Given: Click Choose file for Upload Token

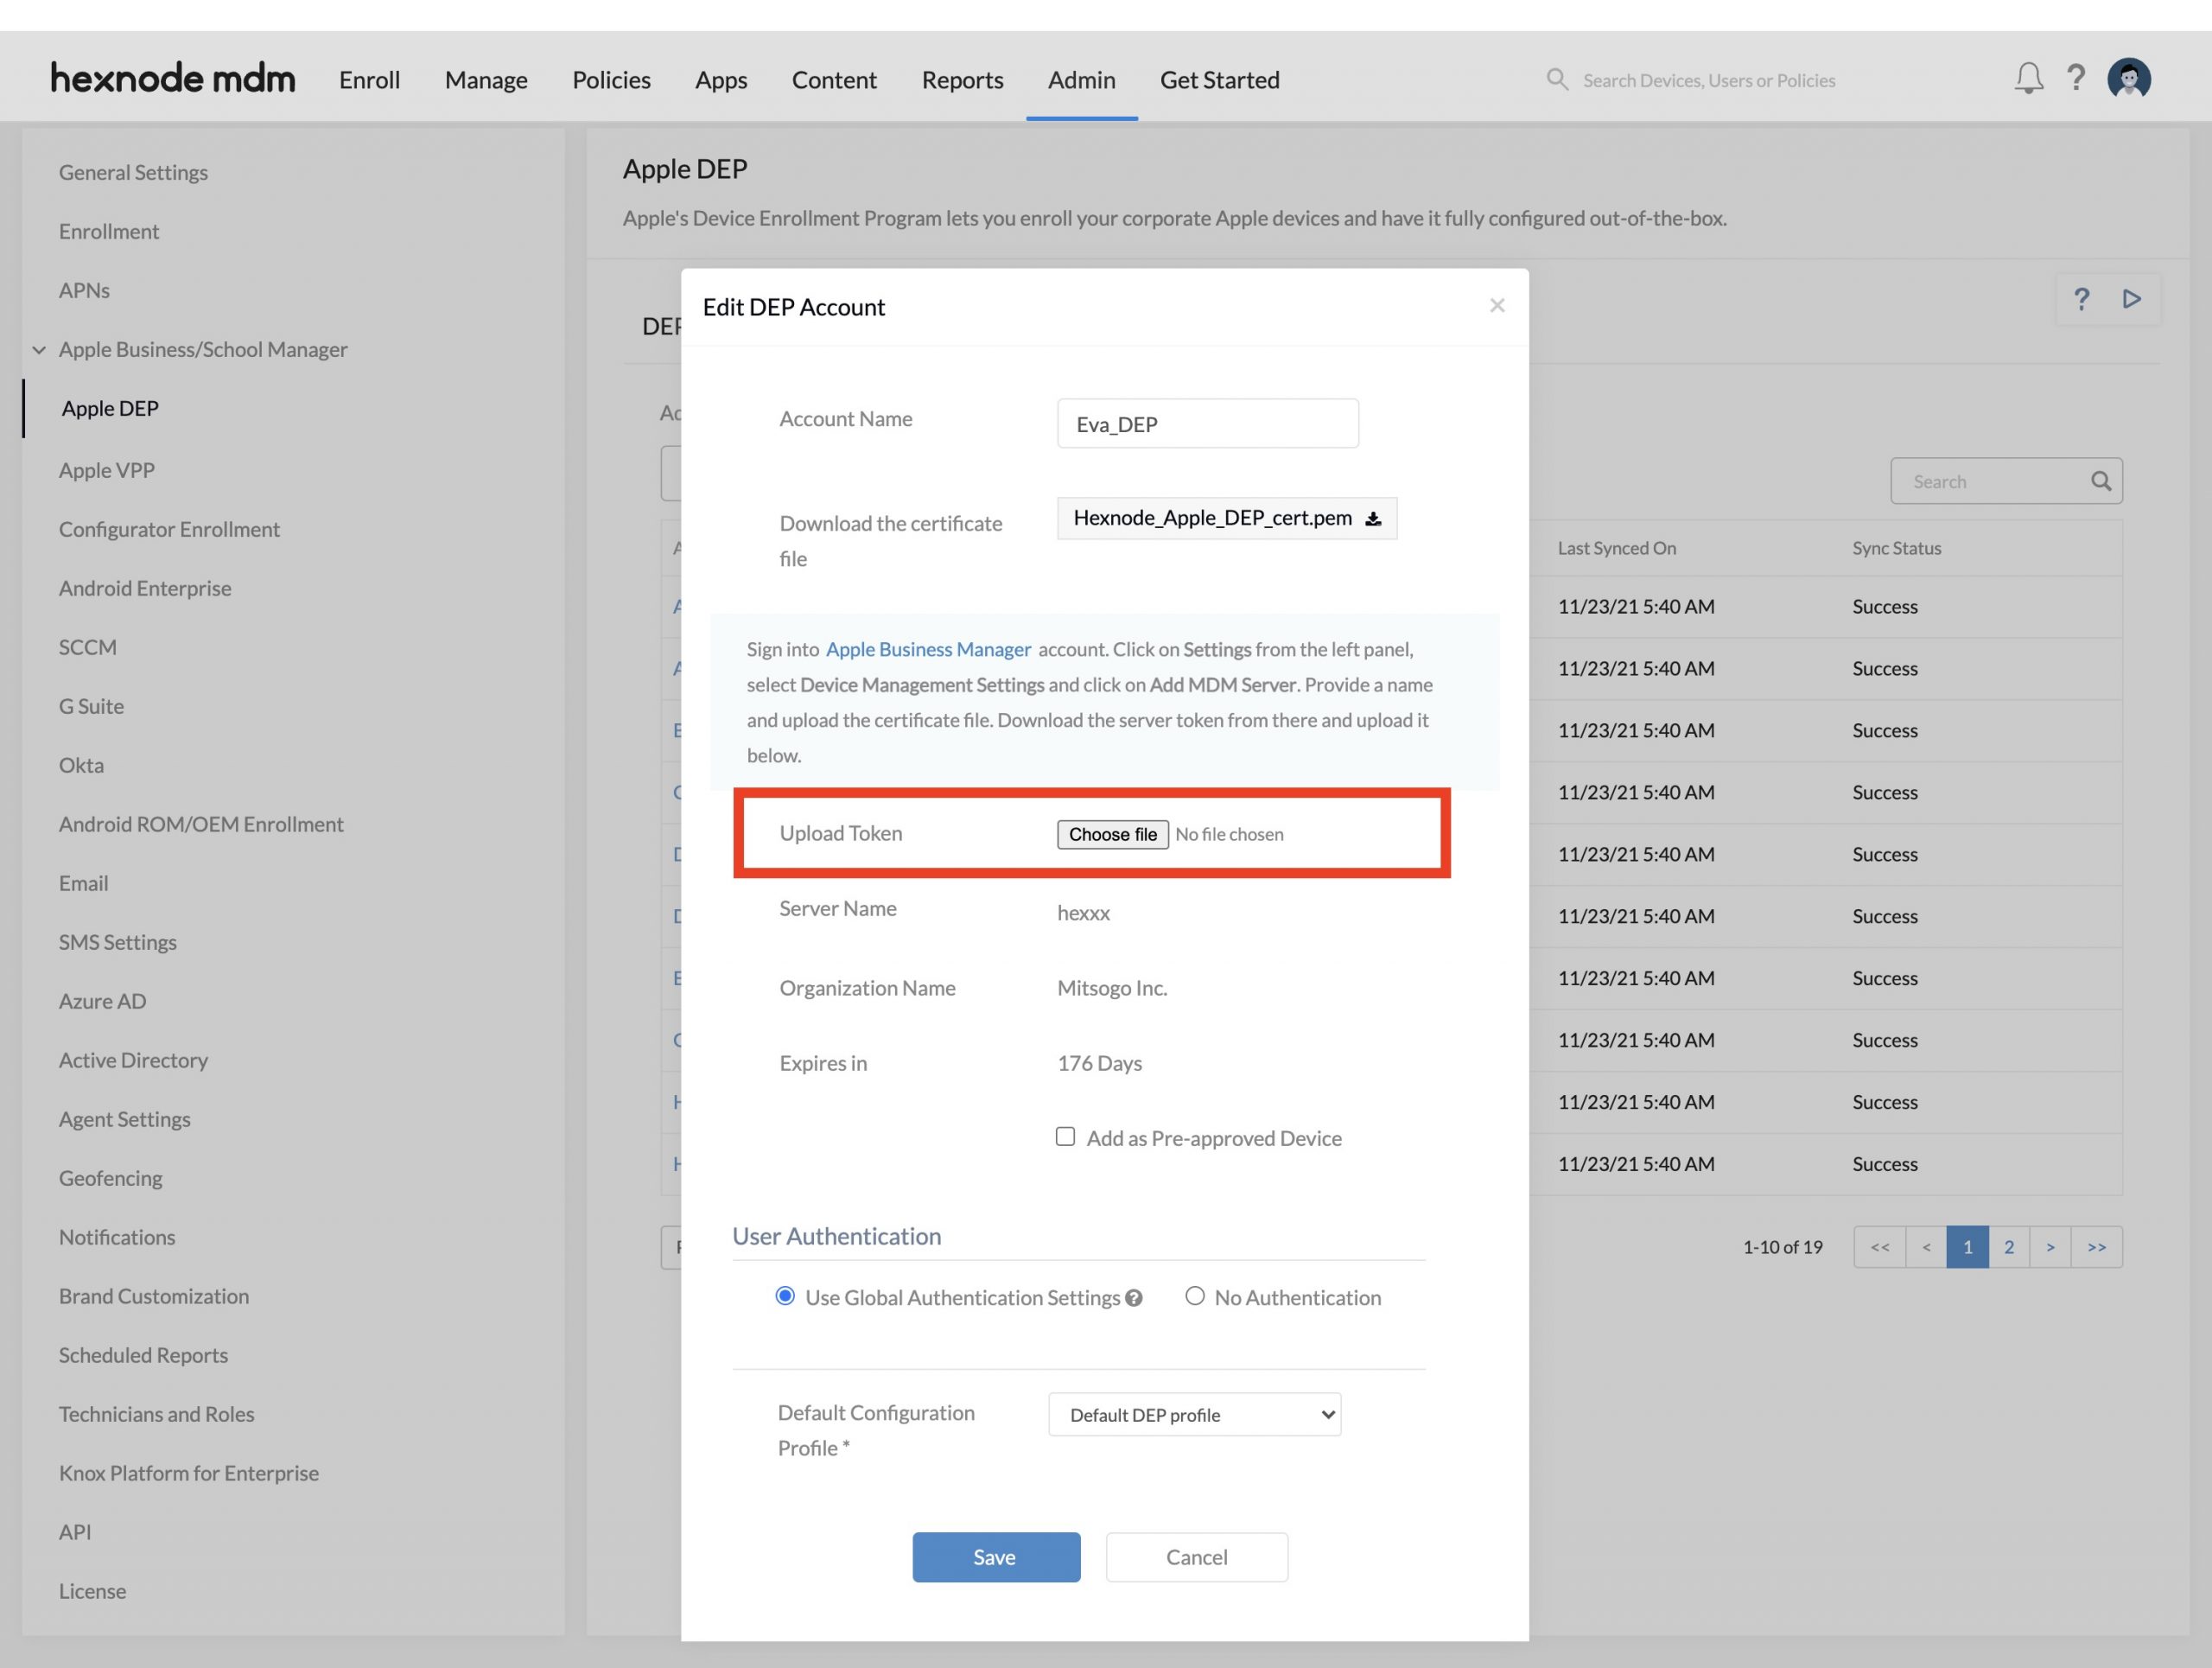Looking at the screenshot, I should pos(1112,834).
